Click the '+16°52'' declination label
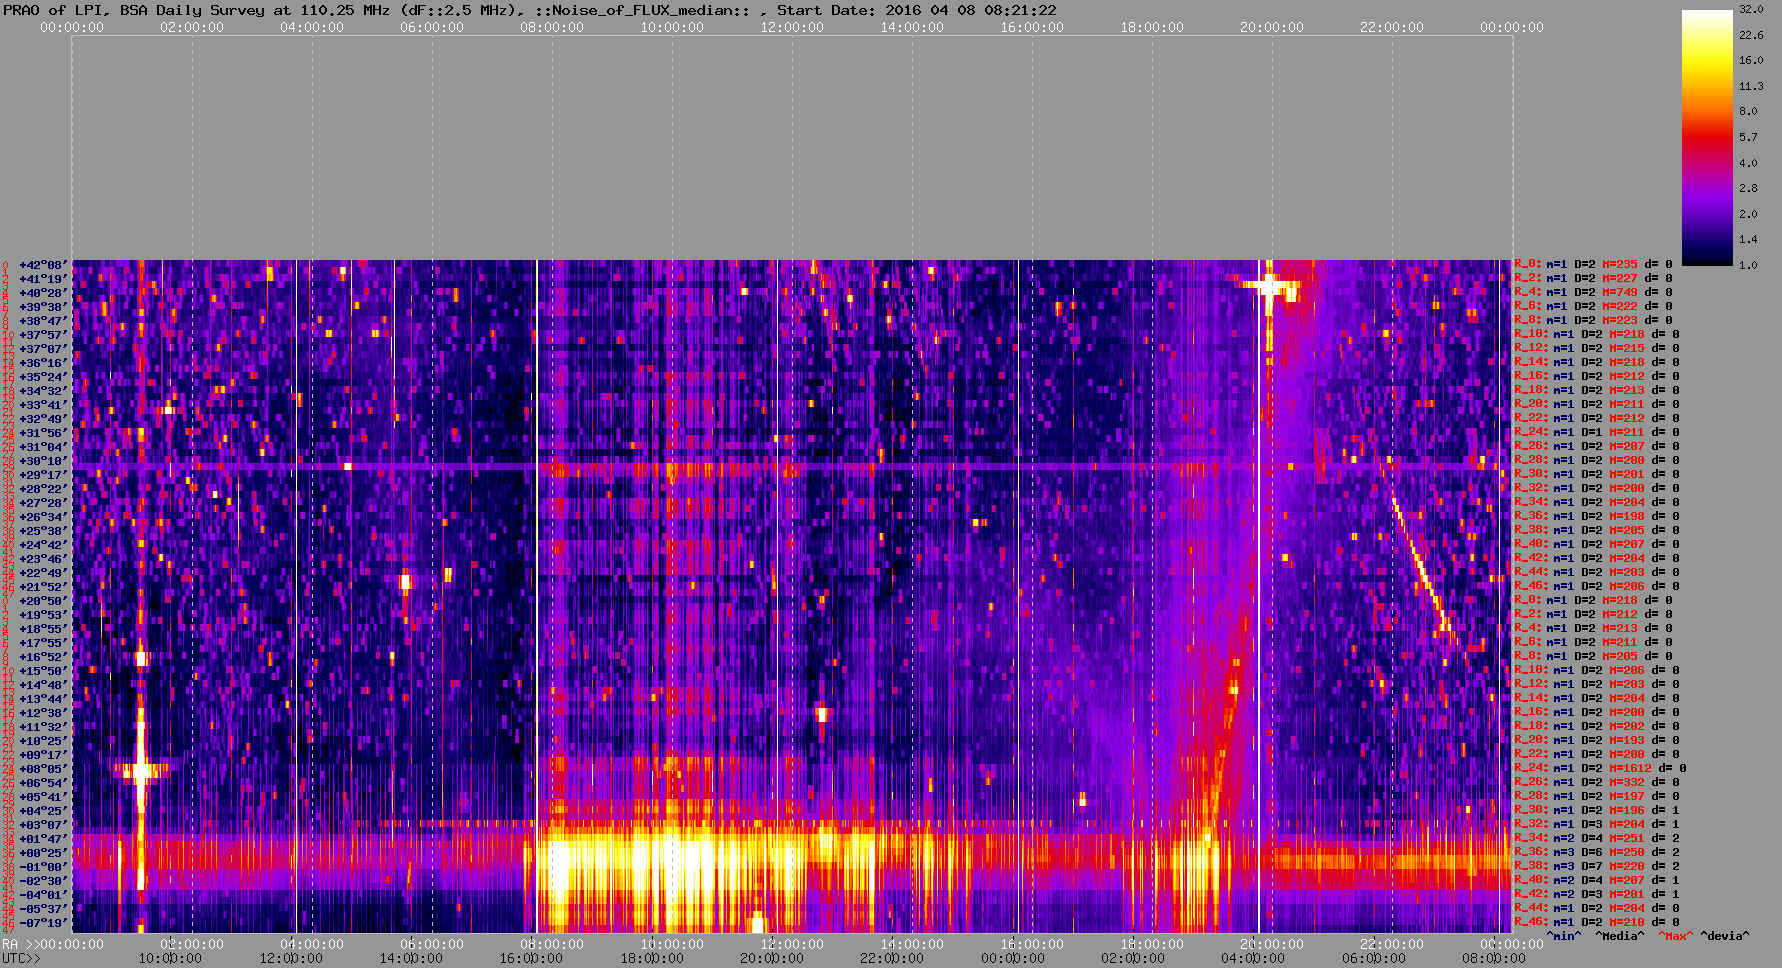 point(44,657)
